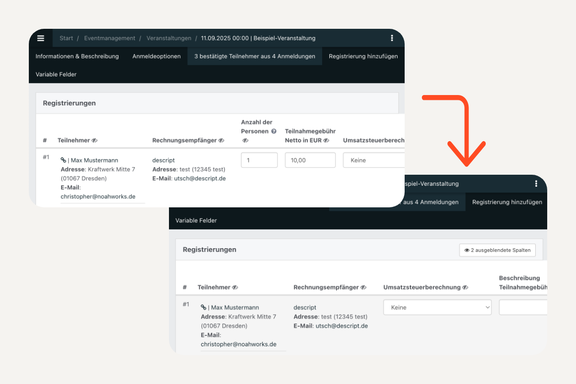Open hamburger menu in upper window
576x384 pixels.
(x=41, y=38)
